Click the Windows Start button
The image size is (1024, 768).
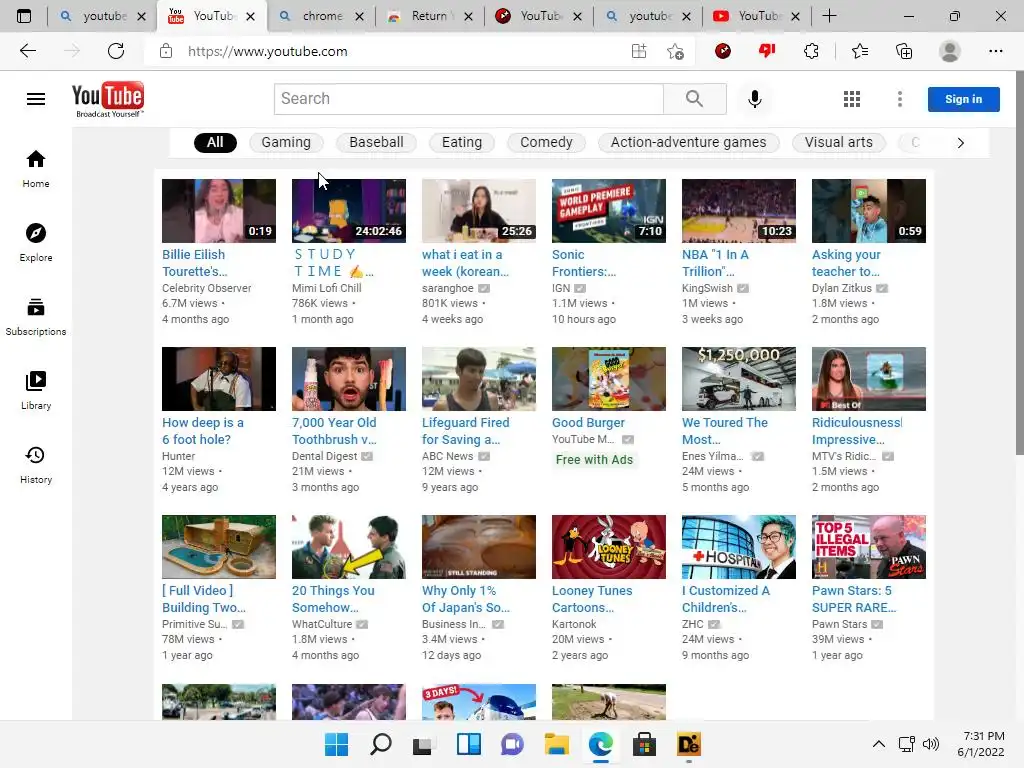pyautogui.click(x=336, y=744)
